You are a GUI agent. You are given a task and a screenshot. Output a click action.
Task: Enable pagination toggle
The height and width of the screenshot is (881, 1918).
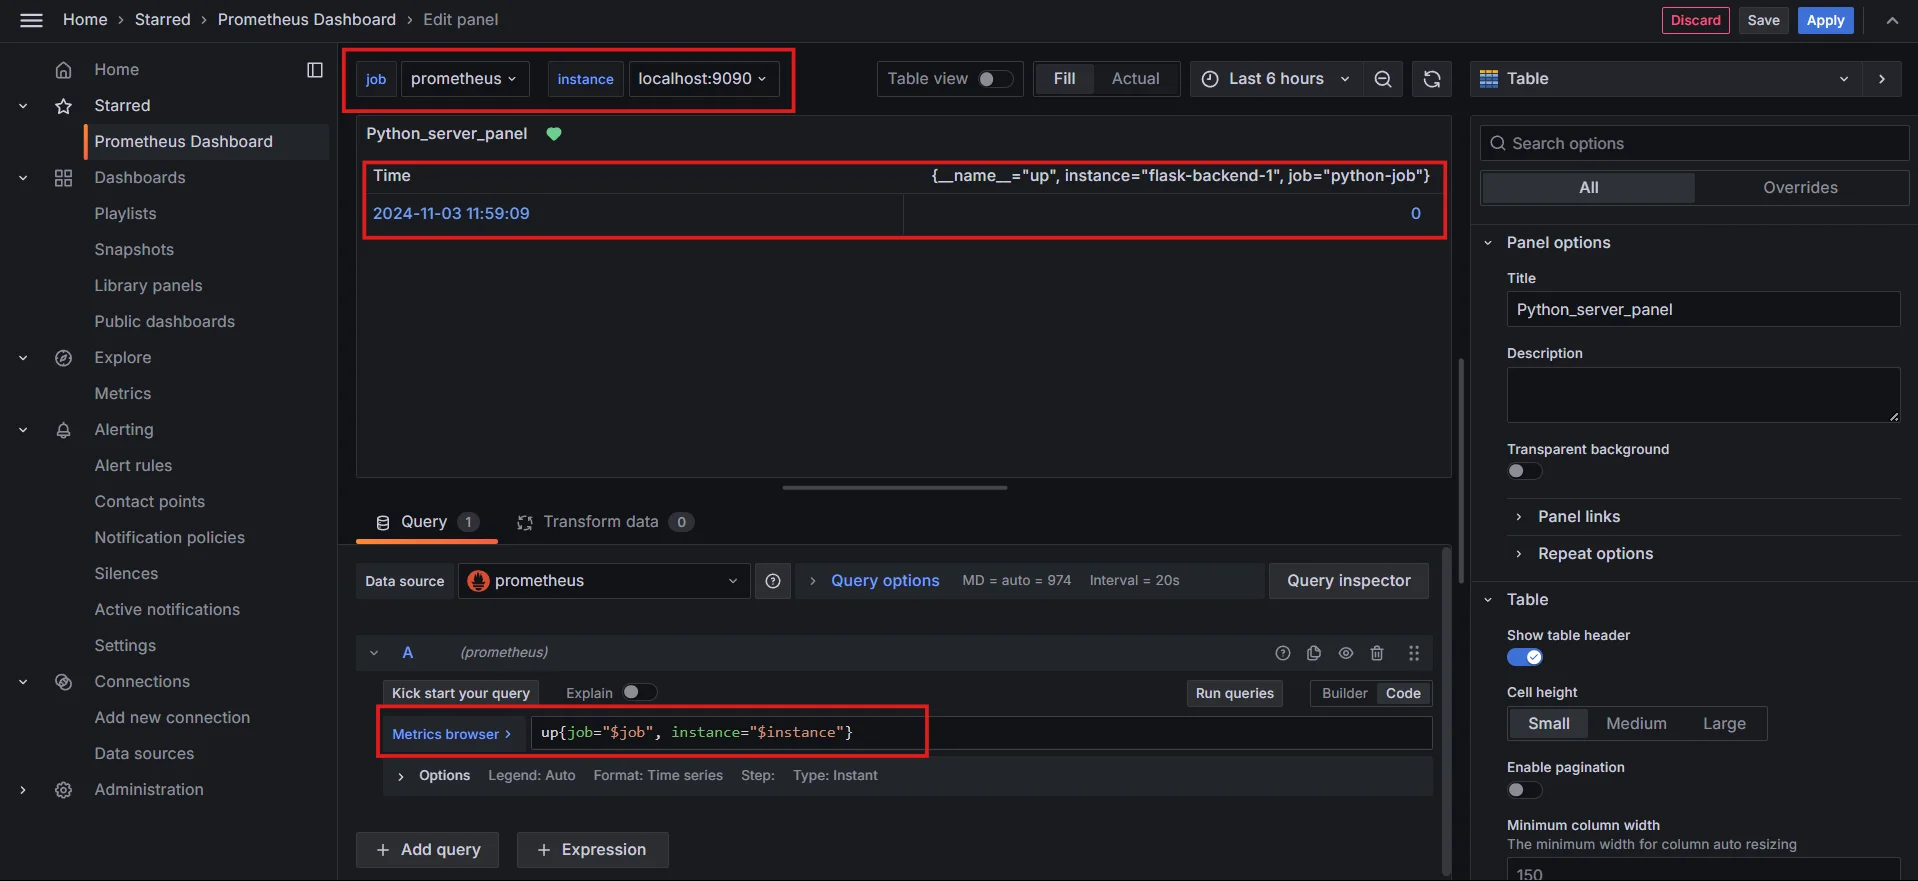[x=1525, y=790]
